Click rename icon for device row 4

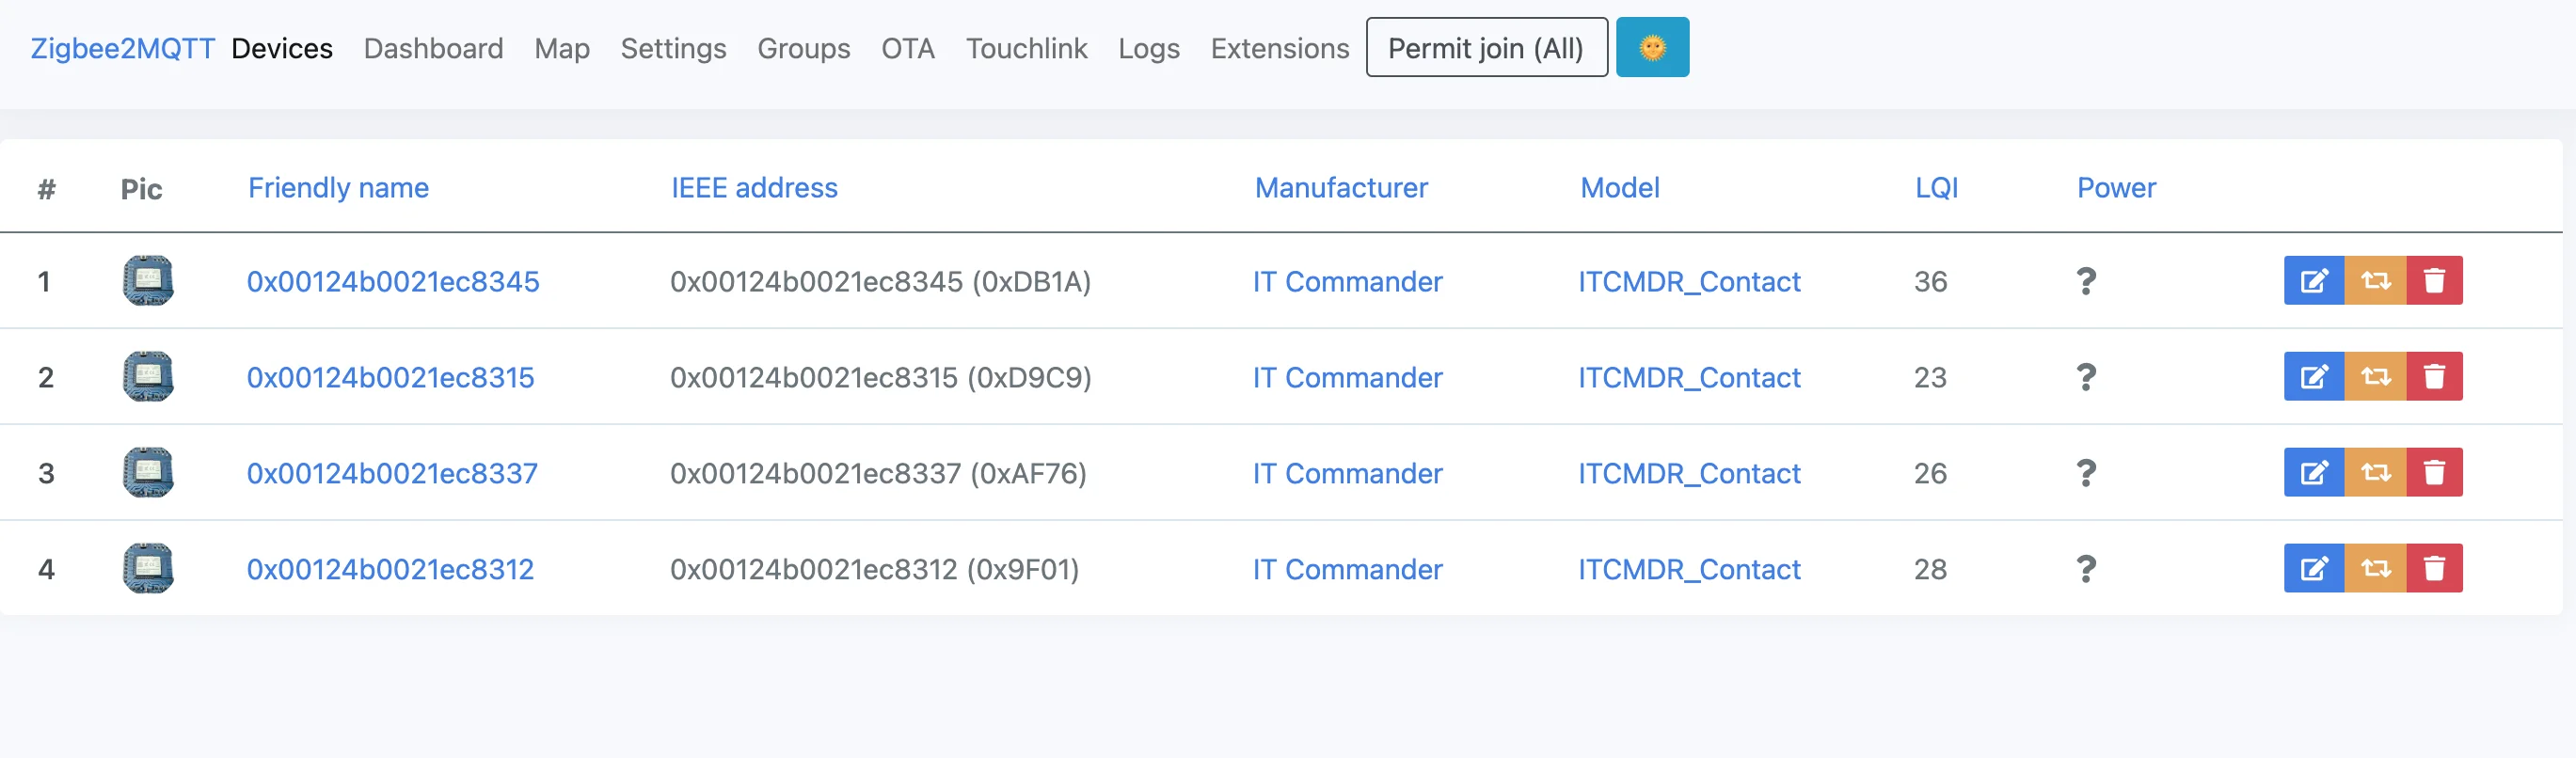tap(2313, 569)
